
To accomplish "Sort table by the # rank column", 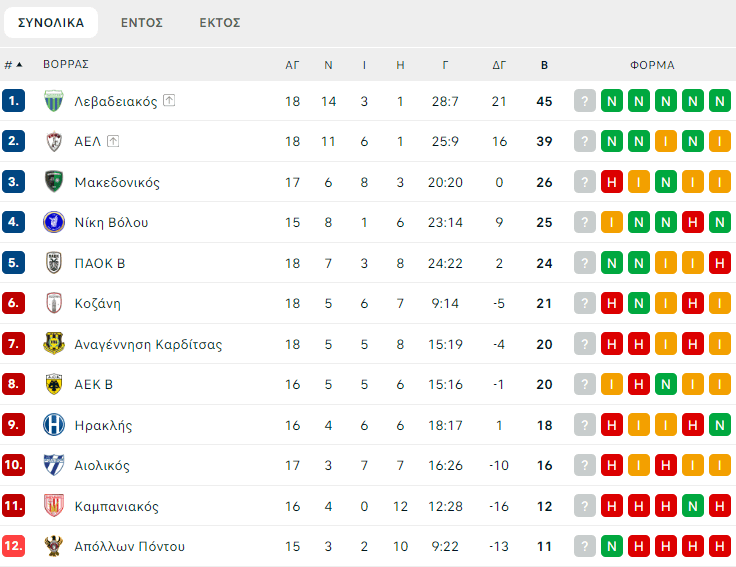I will point(13,65).
